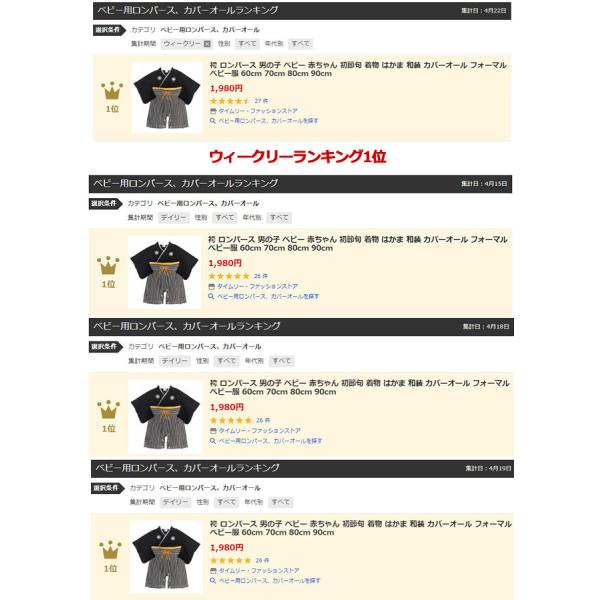Open the 性別 すべて filter in the weekly ranking
Viewport: 600px width, 600px height.
click(x=247, y=44)
